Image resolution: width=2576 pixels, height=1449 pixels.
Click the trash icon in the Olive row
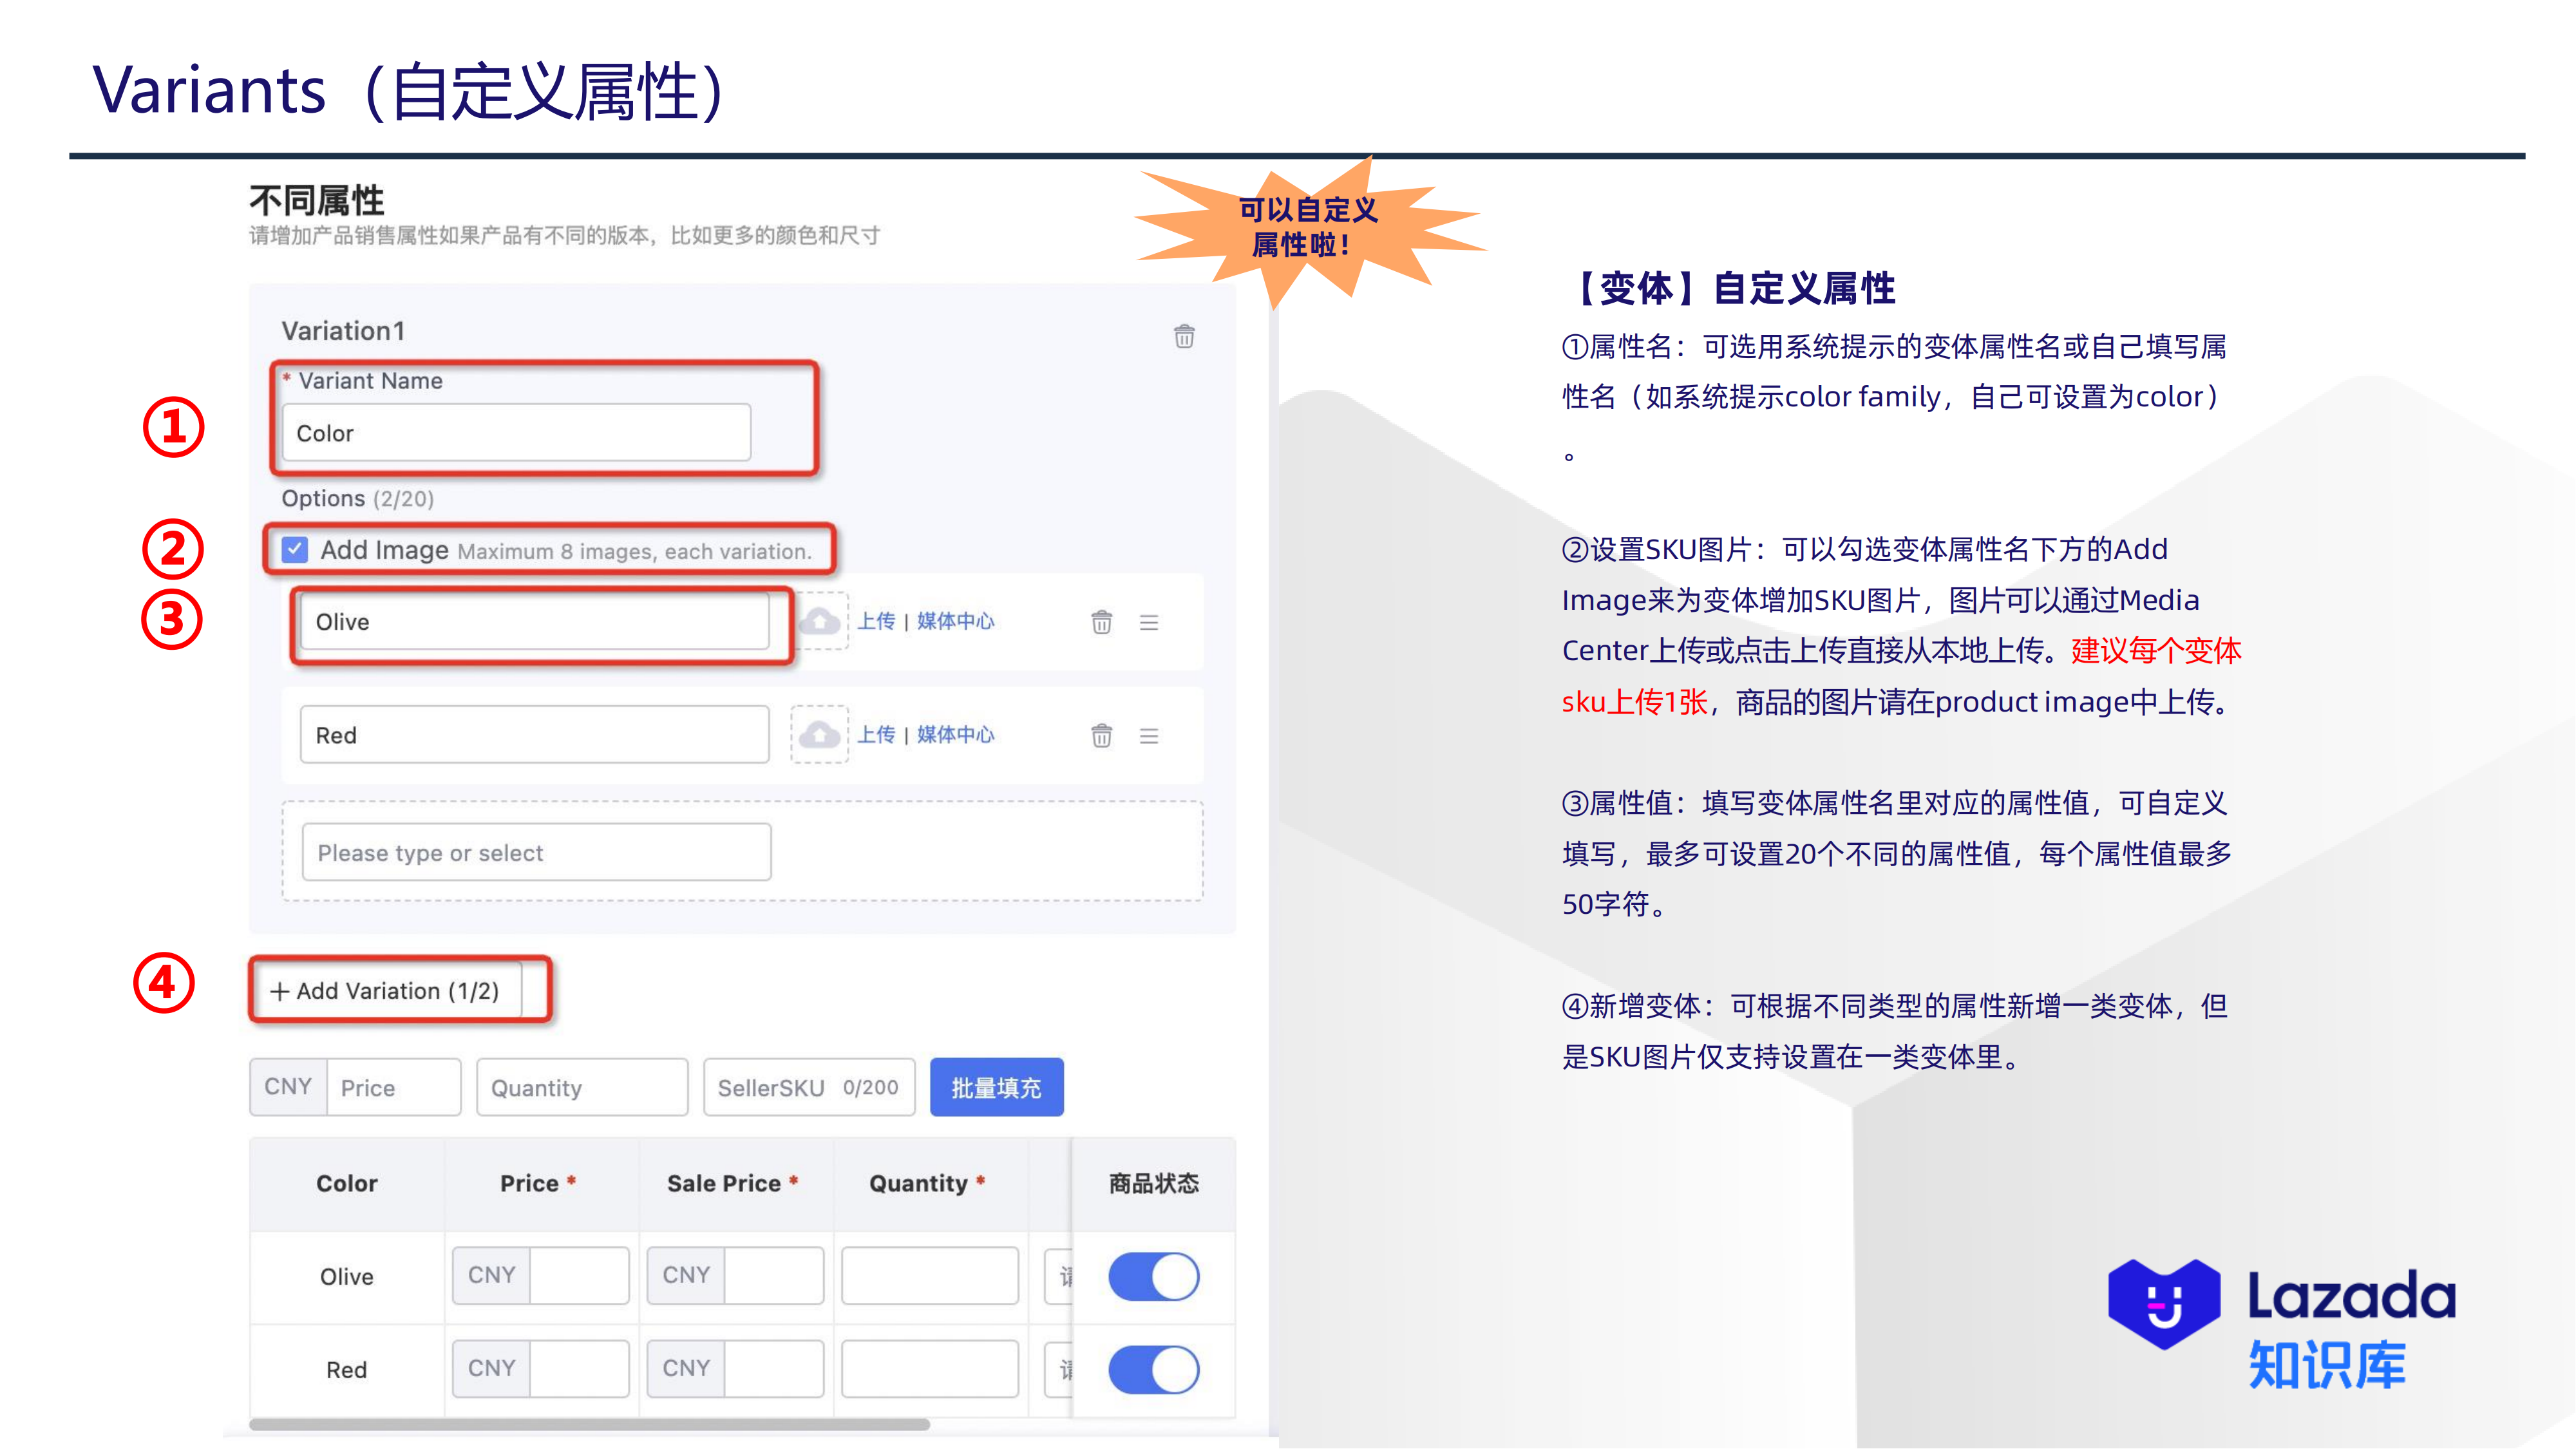1101,622
